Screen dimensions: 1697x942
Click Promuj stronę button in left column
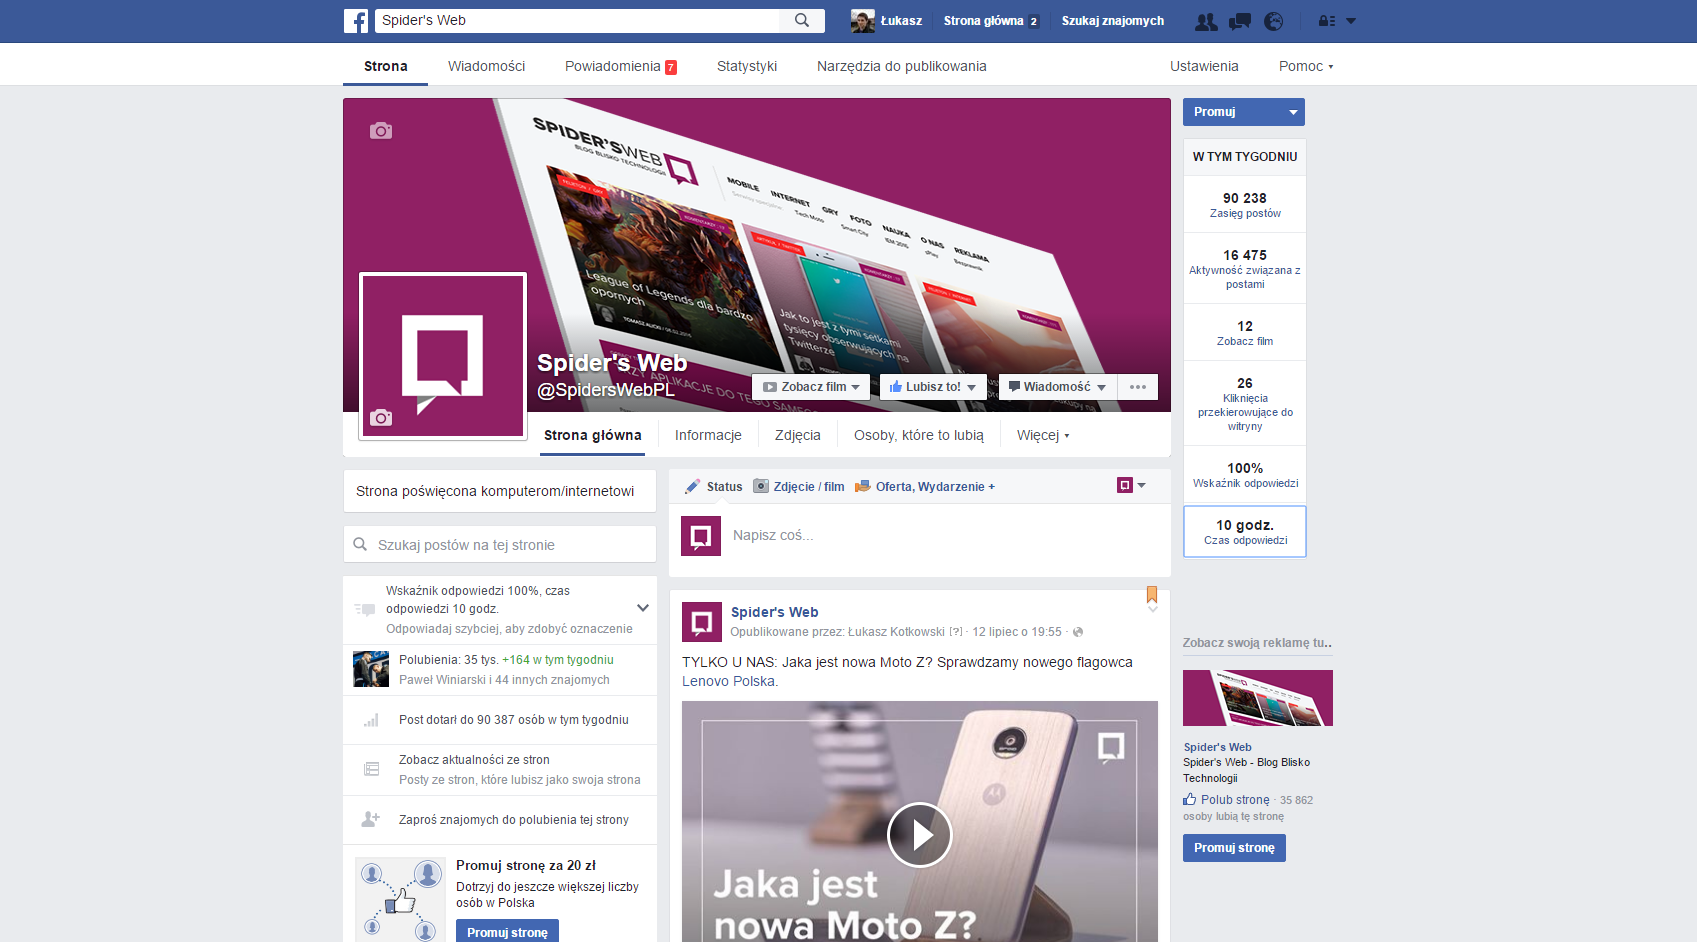coord(507,932)
